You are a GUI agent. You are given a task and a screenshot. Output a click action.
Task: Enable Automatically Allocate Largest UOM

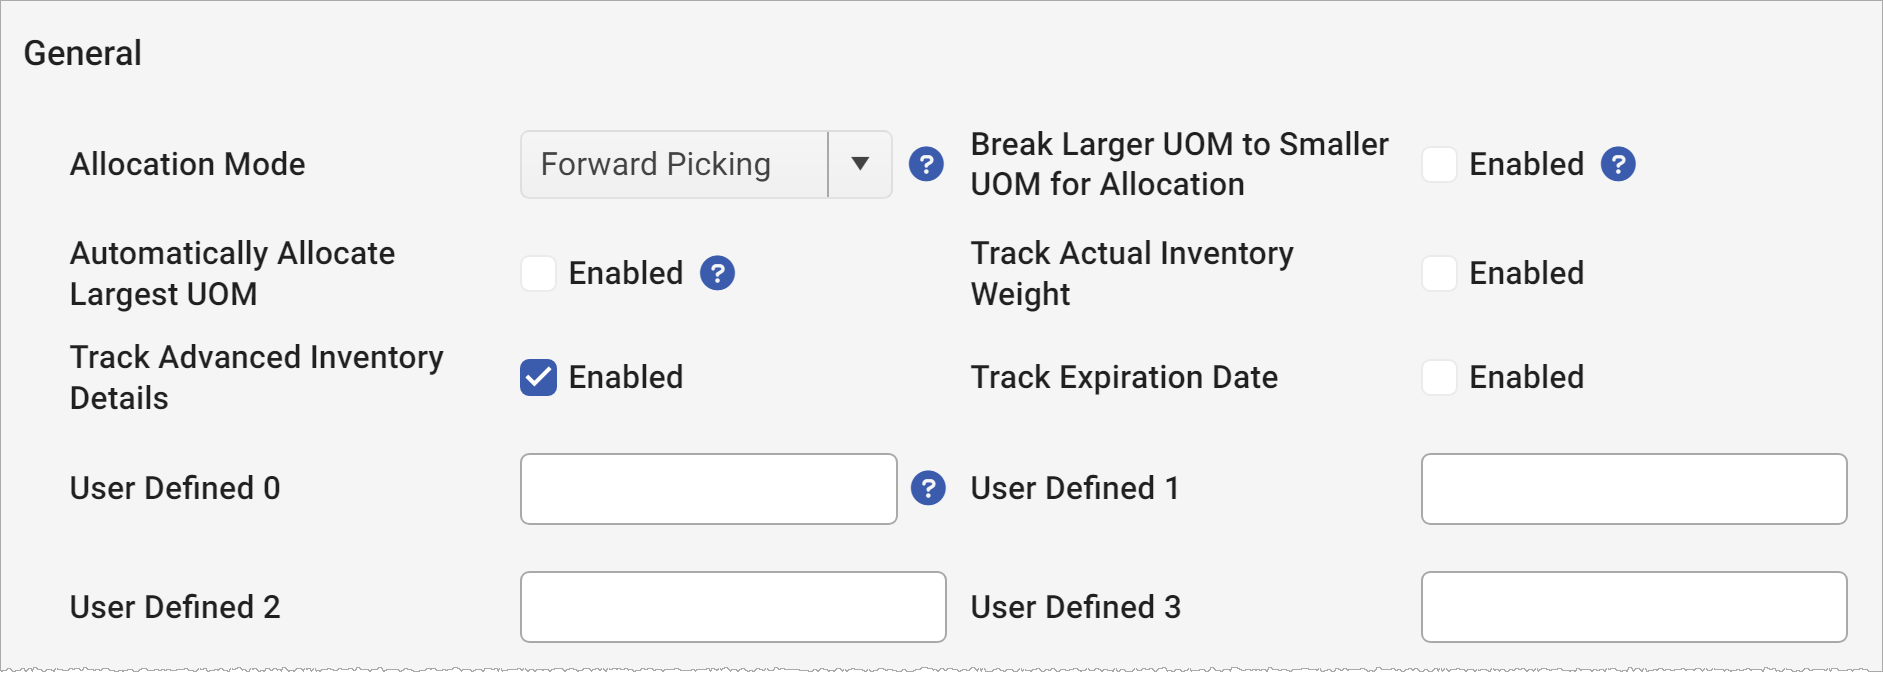pos(537,272)
